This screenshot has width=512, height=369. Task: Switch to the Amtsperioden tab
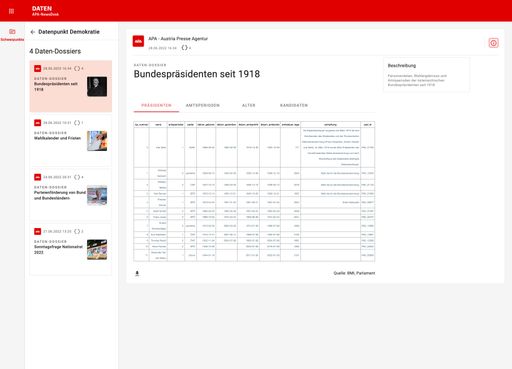(203, 105)
